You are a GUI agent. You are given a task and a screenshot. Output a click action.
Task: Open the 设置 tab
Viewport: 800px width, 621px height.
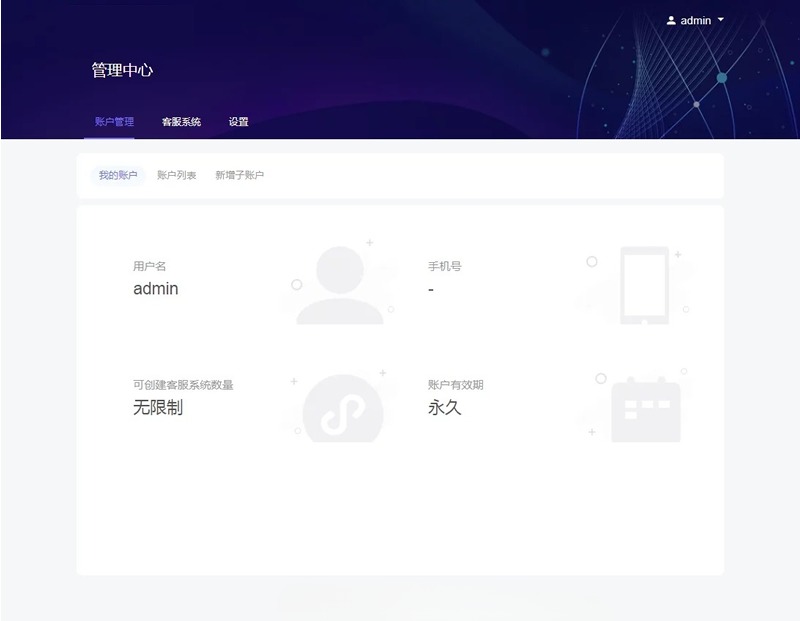tap(237, 121)
